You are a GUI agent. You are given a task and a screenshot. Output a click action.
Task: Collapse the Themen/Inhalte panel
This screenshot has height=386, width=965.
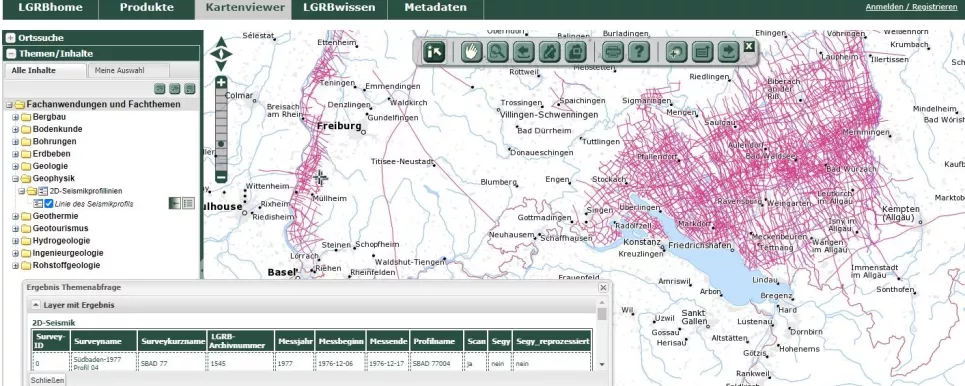coord(11,54)
